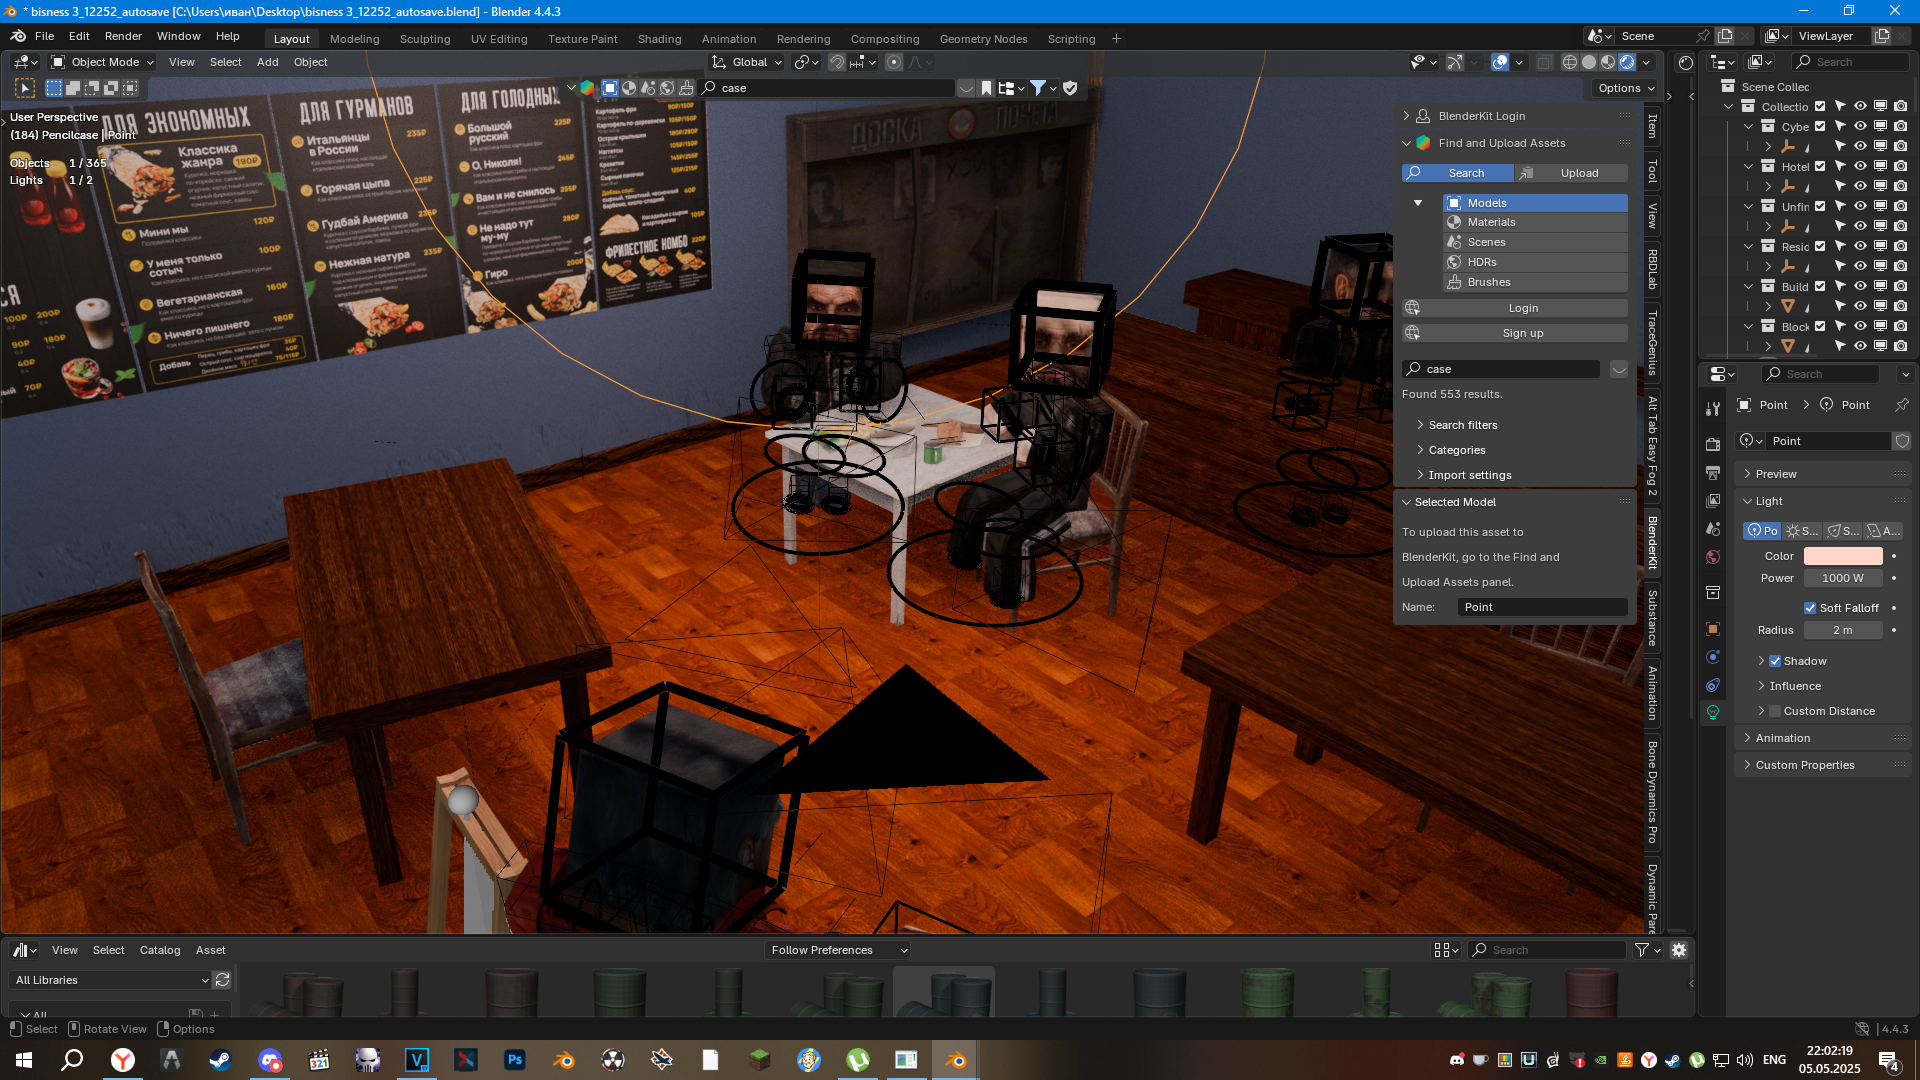Screen dimensions: 1920x1080
Task: Enable the Custom Distance checkbox
Action: (1775, 711)
